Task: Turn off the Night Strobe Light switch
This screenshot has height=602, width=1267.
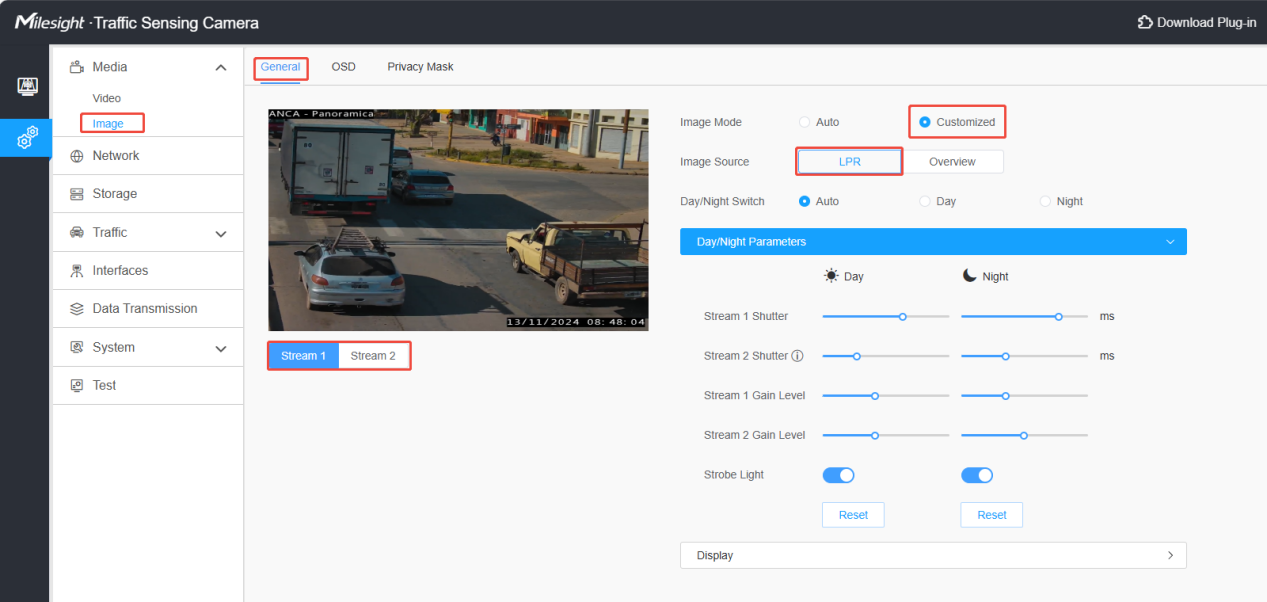Action: point(977,475)
